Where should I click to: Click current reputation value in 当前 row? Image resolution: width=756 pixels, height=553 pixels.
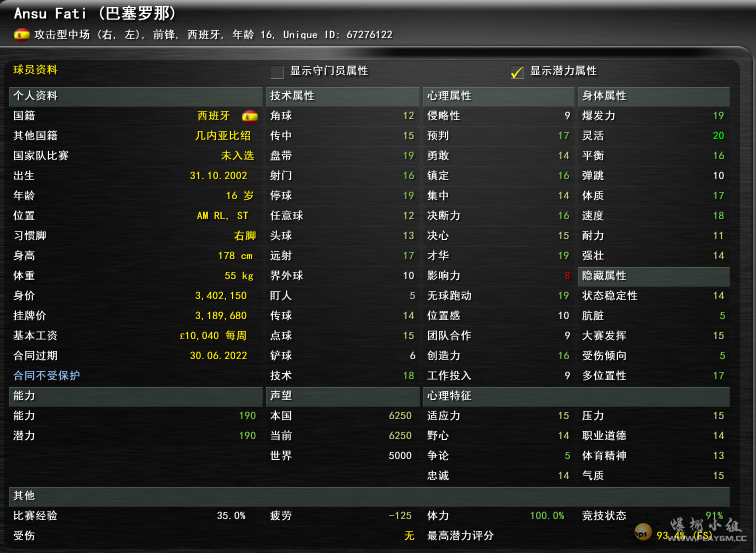(400, 436)
